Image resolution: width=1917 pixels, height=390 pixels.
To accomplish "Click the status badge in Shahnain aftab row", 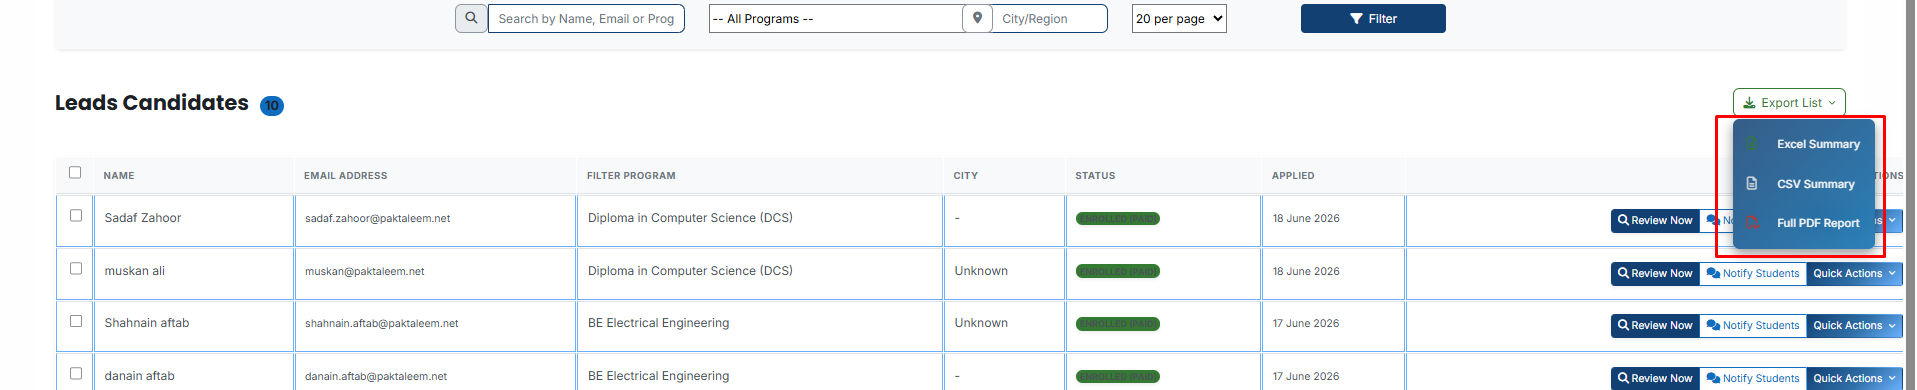I will tap(1118, 324).
